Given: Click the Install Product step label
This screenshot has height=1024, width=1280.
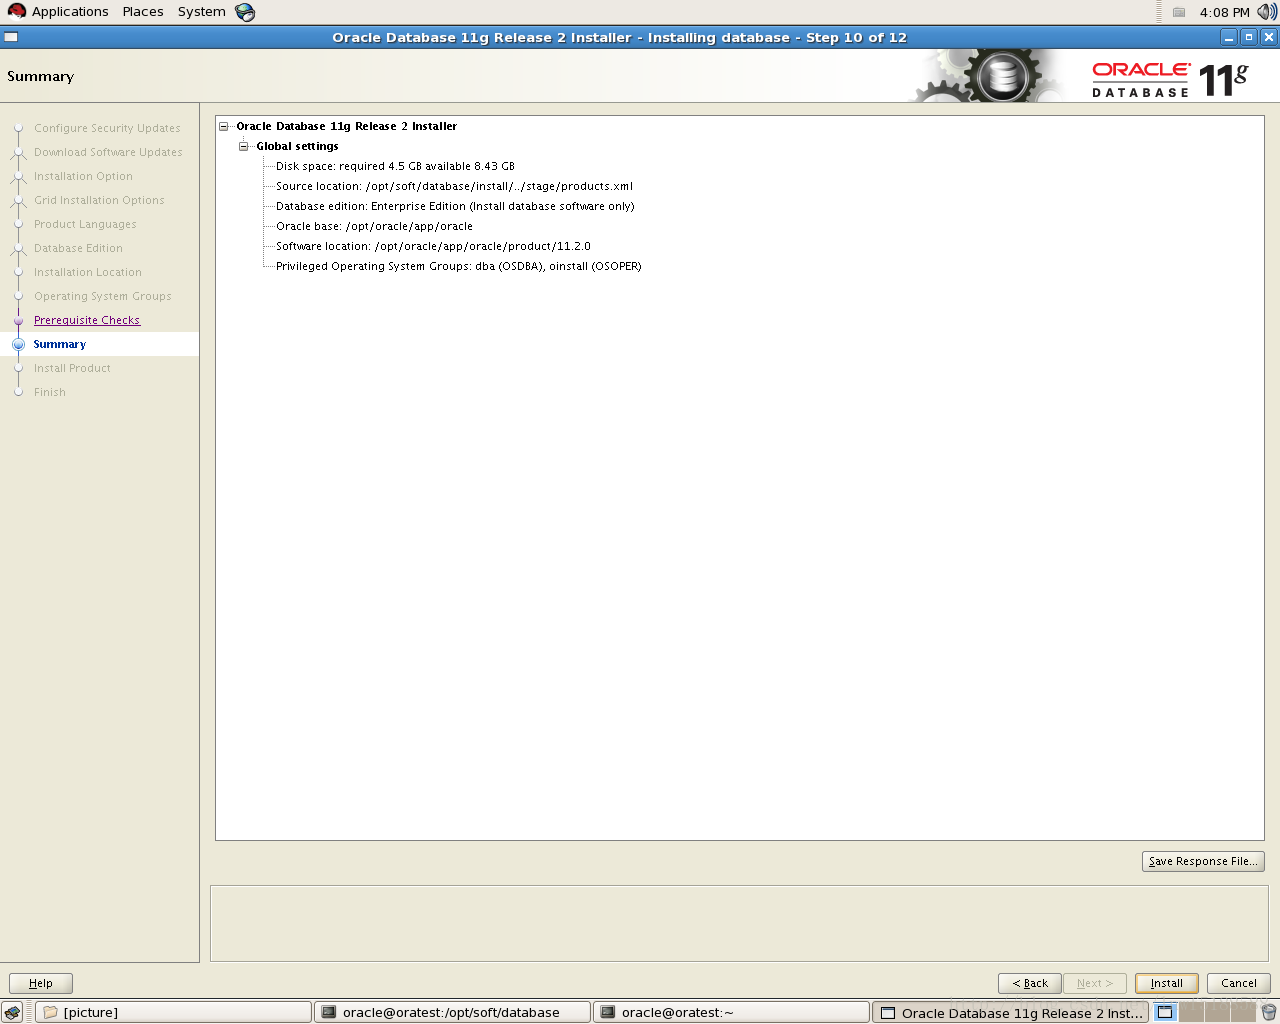Looking at the screenshot, I should pyautogui.click(x=72, y=368).
